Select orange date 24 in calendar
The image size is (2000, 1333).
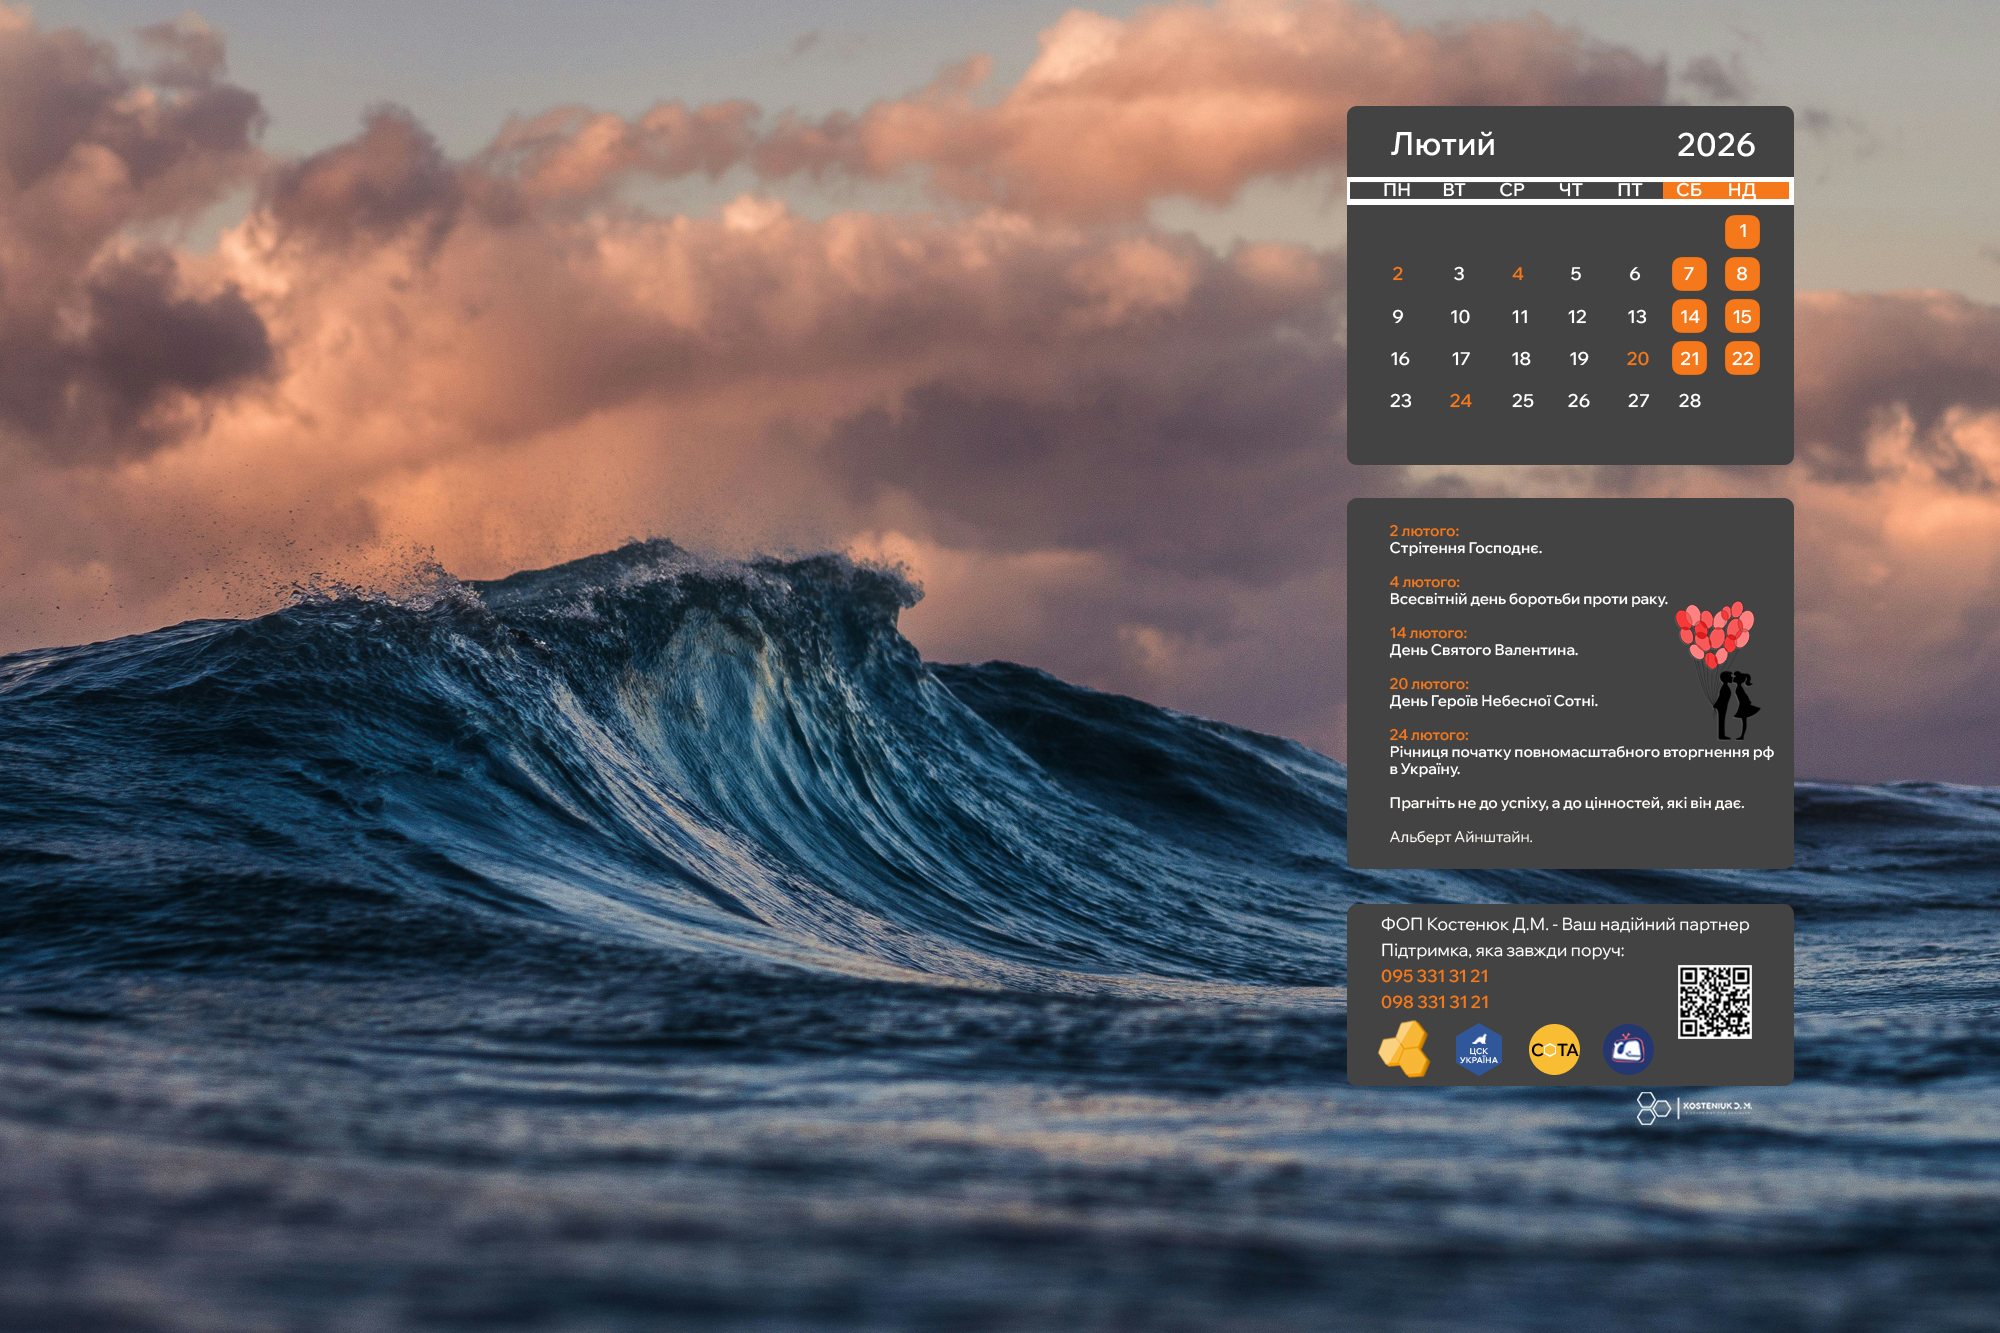(x=1460, y=401)
